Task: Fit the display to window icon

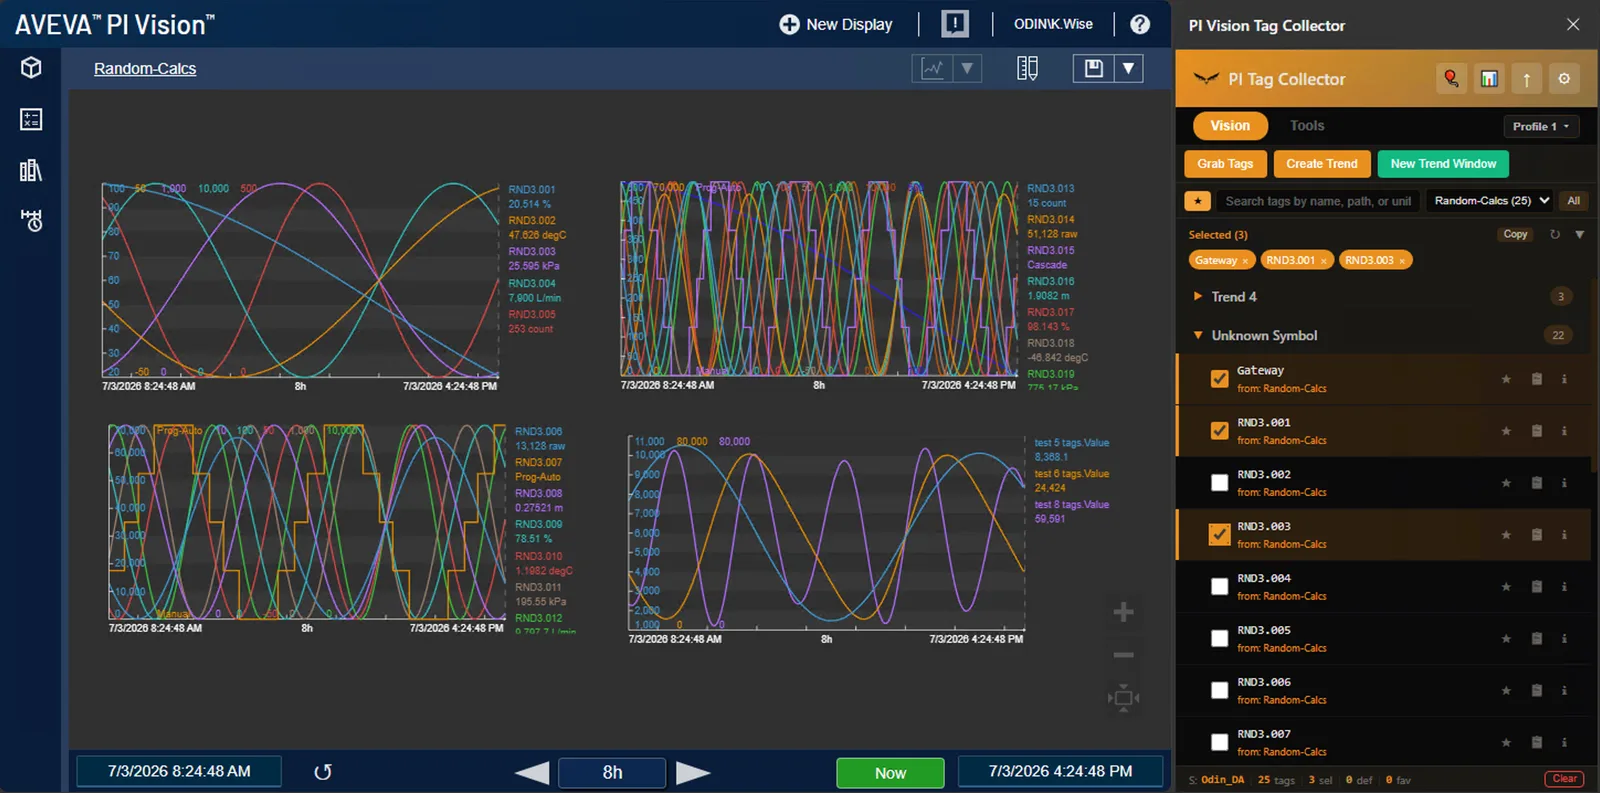Action: (x=1124, y=698)
